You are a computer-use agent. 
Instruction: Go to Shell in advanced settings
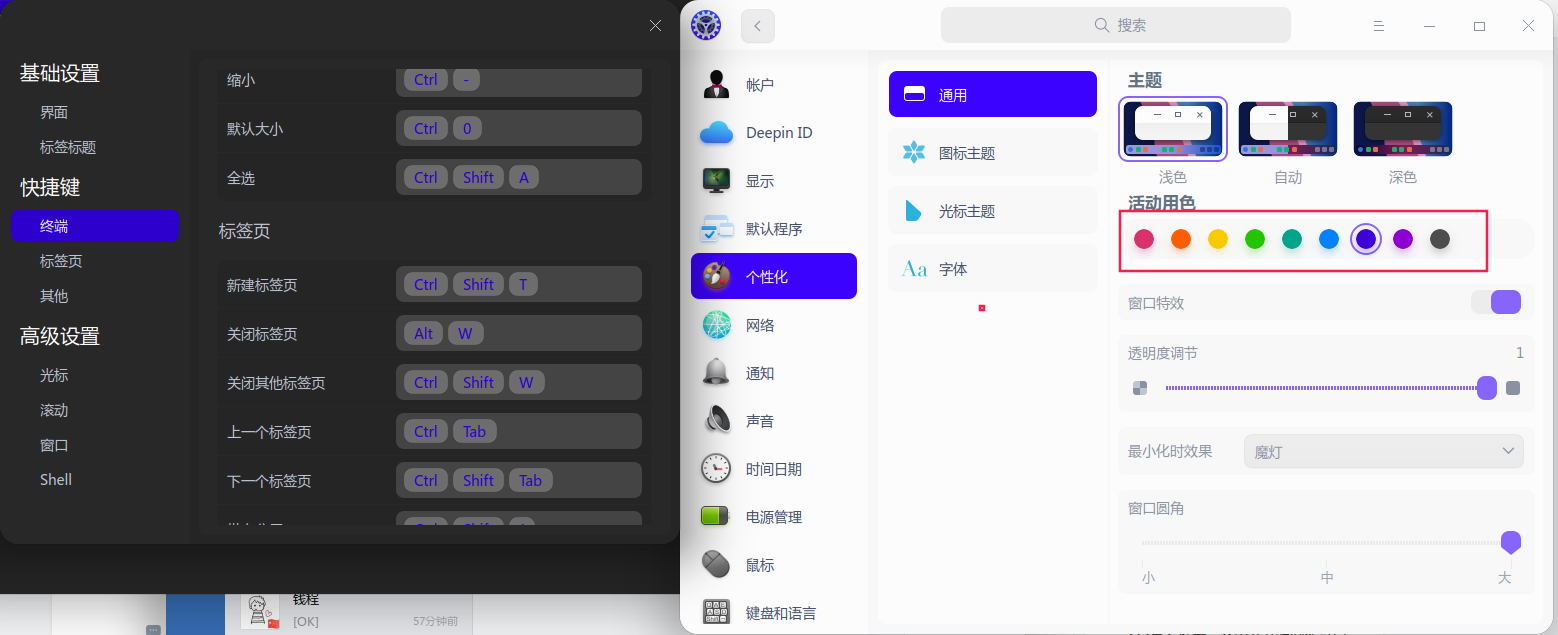point(56,480)
